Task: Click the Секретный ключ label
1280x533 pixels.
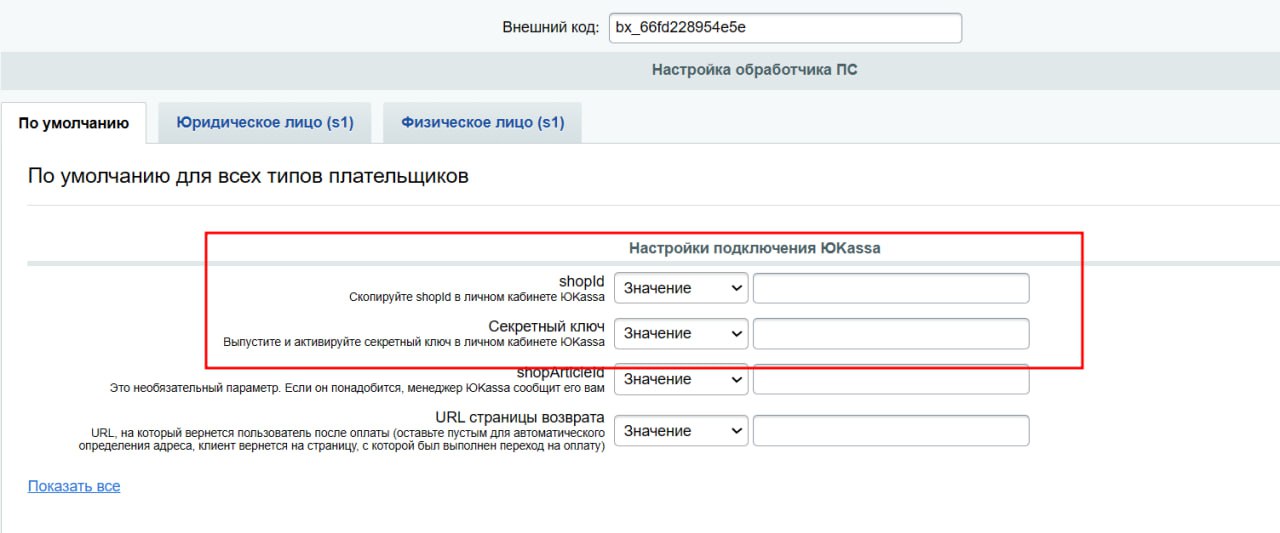Action: (546, 326)
